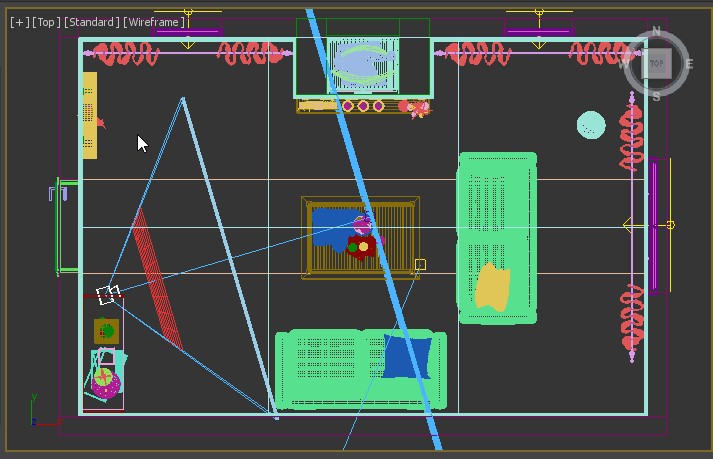Click the N compass label on ViewCube
713x459 pixels.
[x=657, y=32]
